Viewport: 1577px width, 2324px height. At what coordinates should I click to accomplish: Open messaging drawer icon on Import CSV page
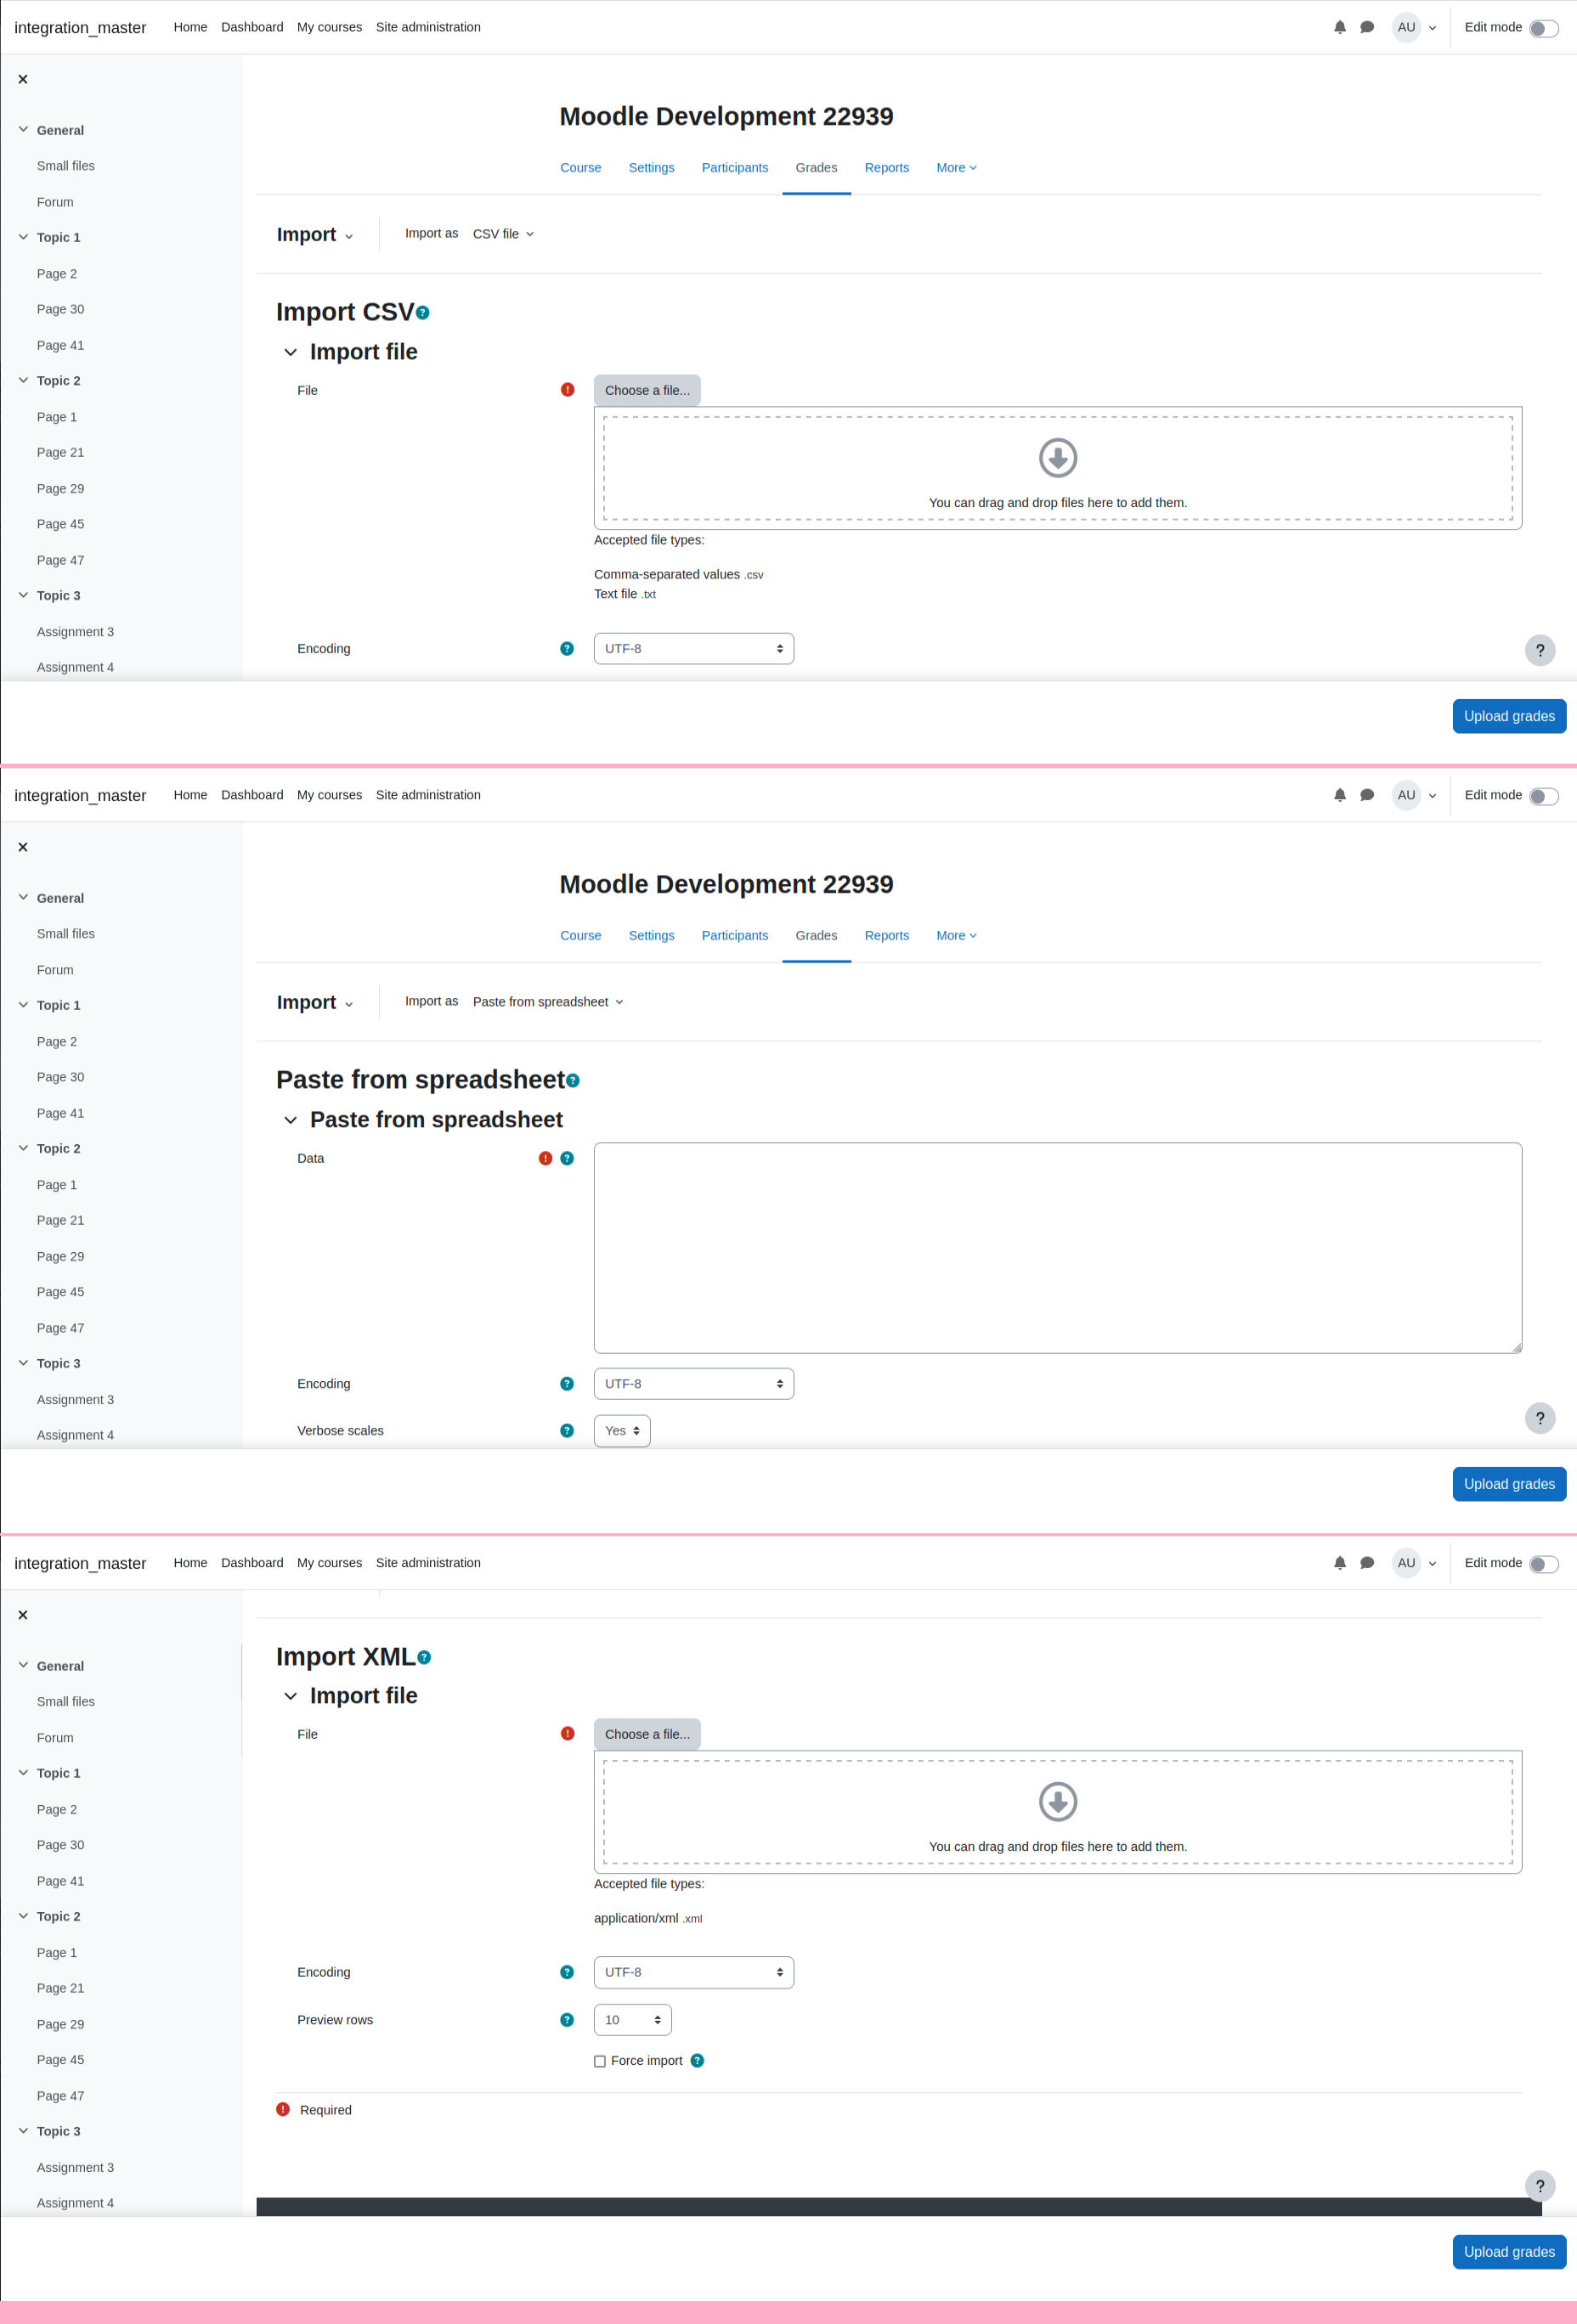1367,27
